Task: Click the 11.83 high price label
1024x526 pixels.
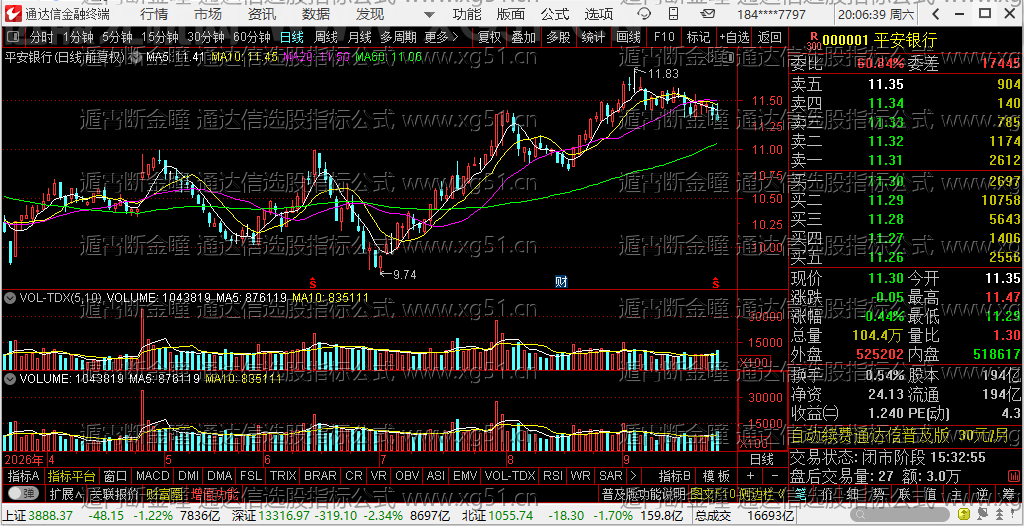Action: point(664,74)
